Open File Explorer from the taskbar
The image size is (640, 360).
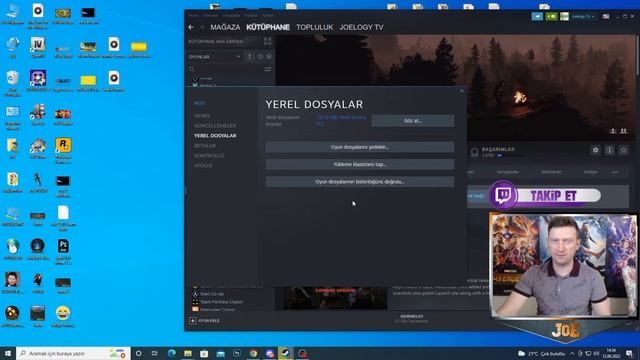coord(188,353)
